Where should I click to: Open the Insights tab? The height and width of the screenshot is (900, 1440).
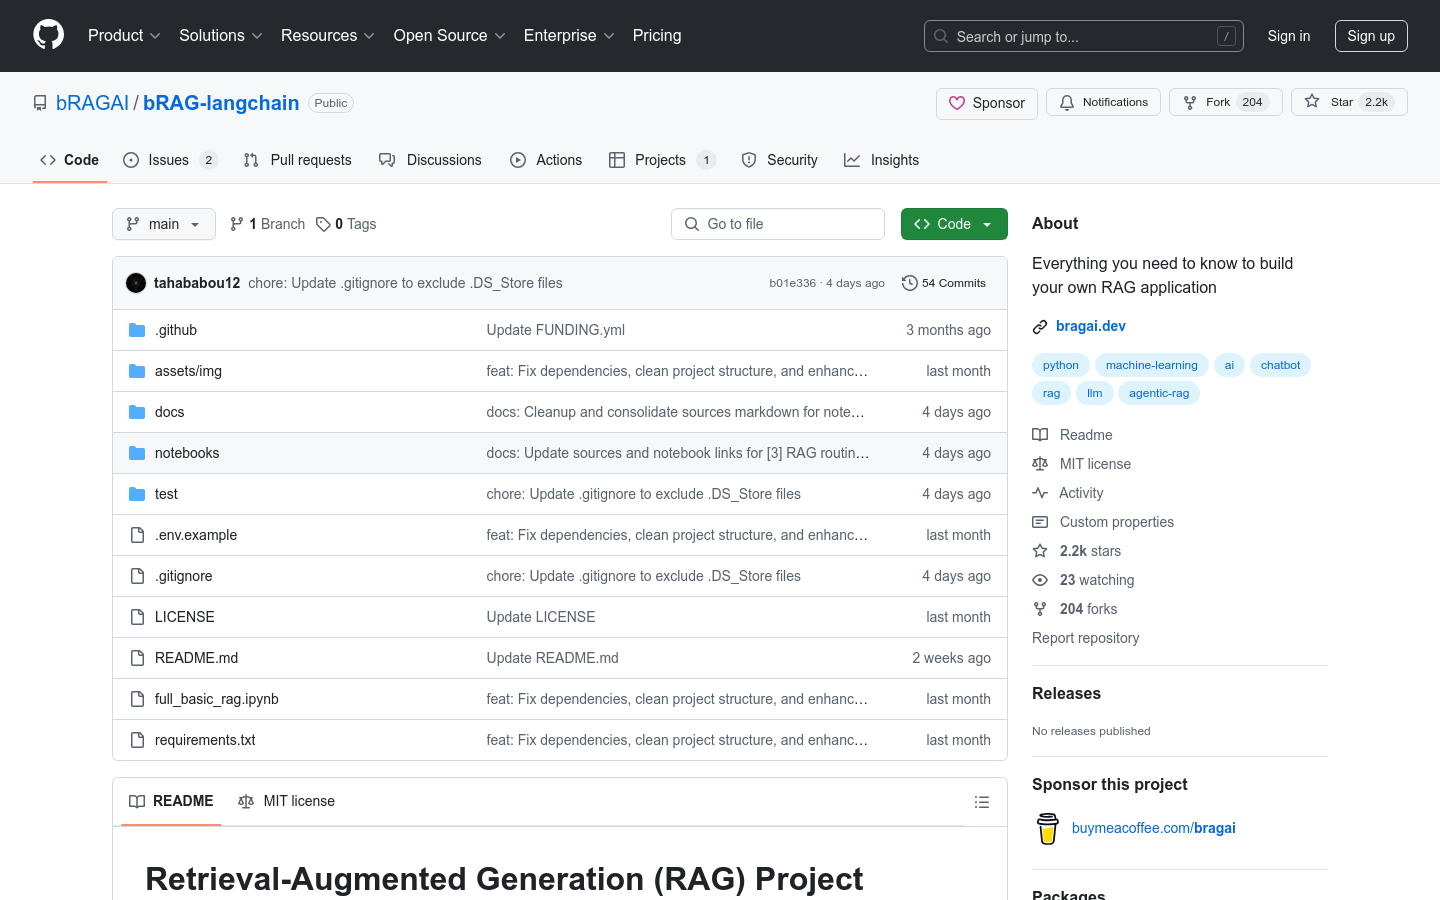881,160
